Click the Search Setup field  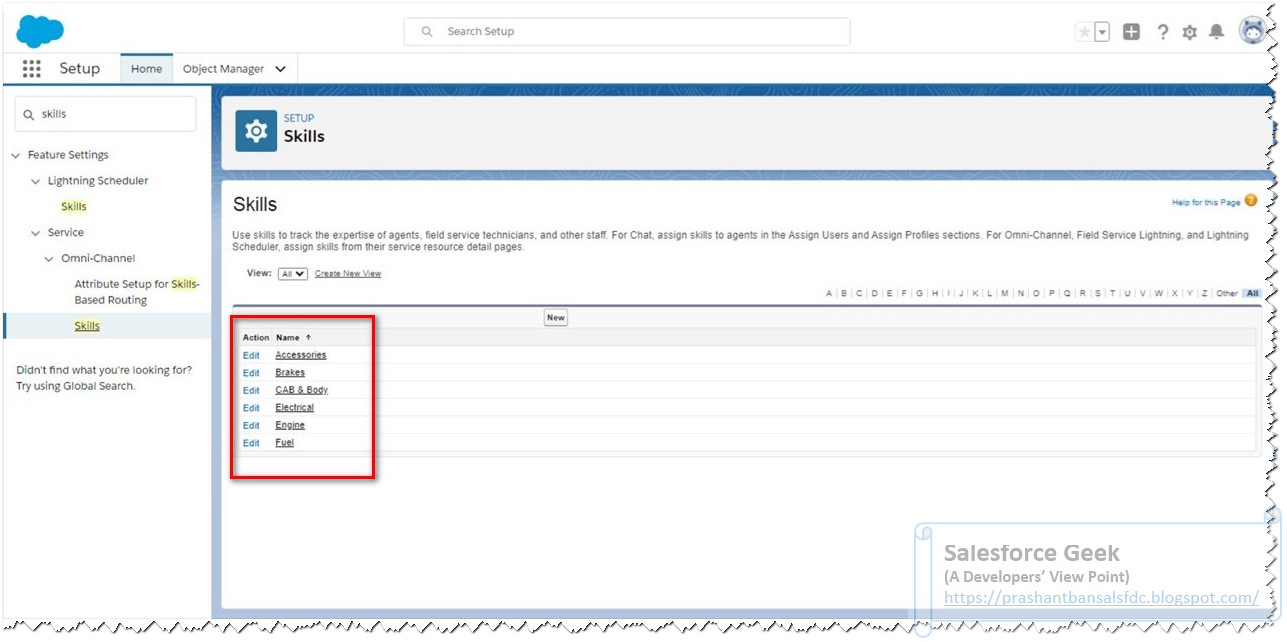pyautogui.click(x=627, y=32)
